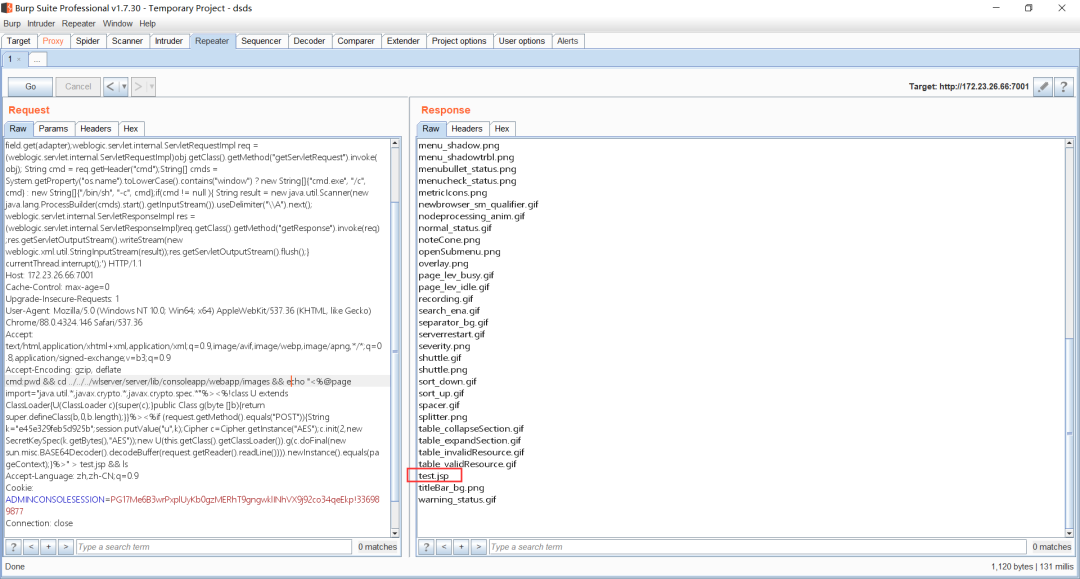
Task: Open the Repeater help question-mark icon
Action: pyautogui.click(x=1063, y=87)
